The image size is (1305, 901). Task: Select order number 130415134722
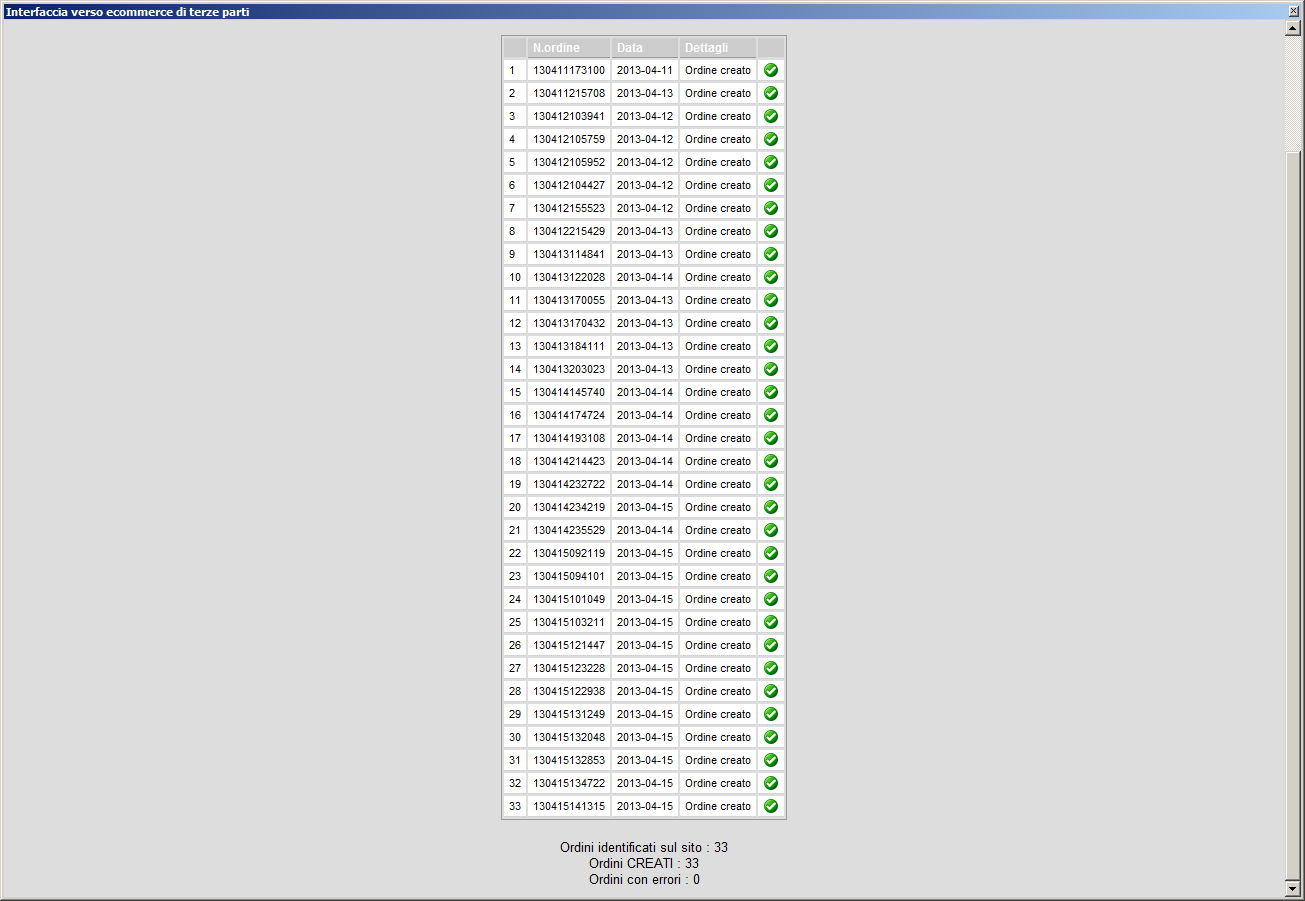click(569, 783)
